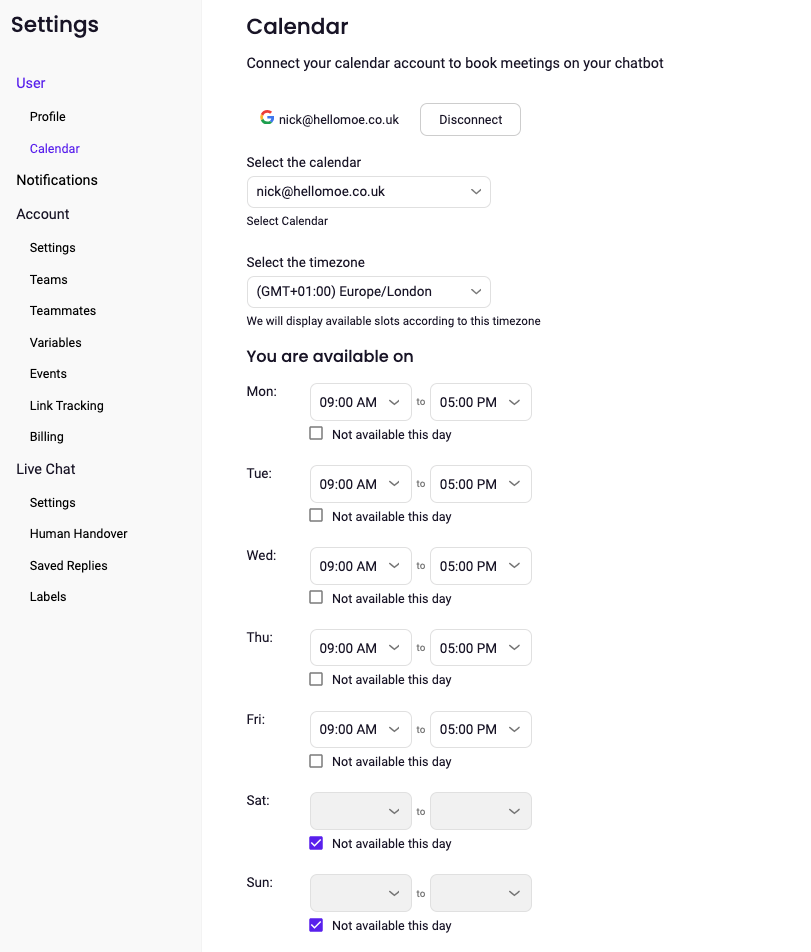This screenshot has height=952, width=811.
Task: Disconnect the Google calendar account
Action: (470, 119)
